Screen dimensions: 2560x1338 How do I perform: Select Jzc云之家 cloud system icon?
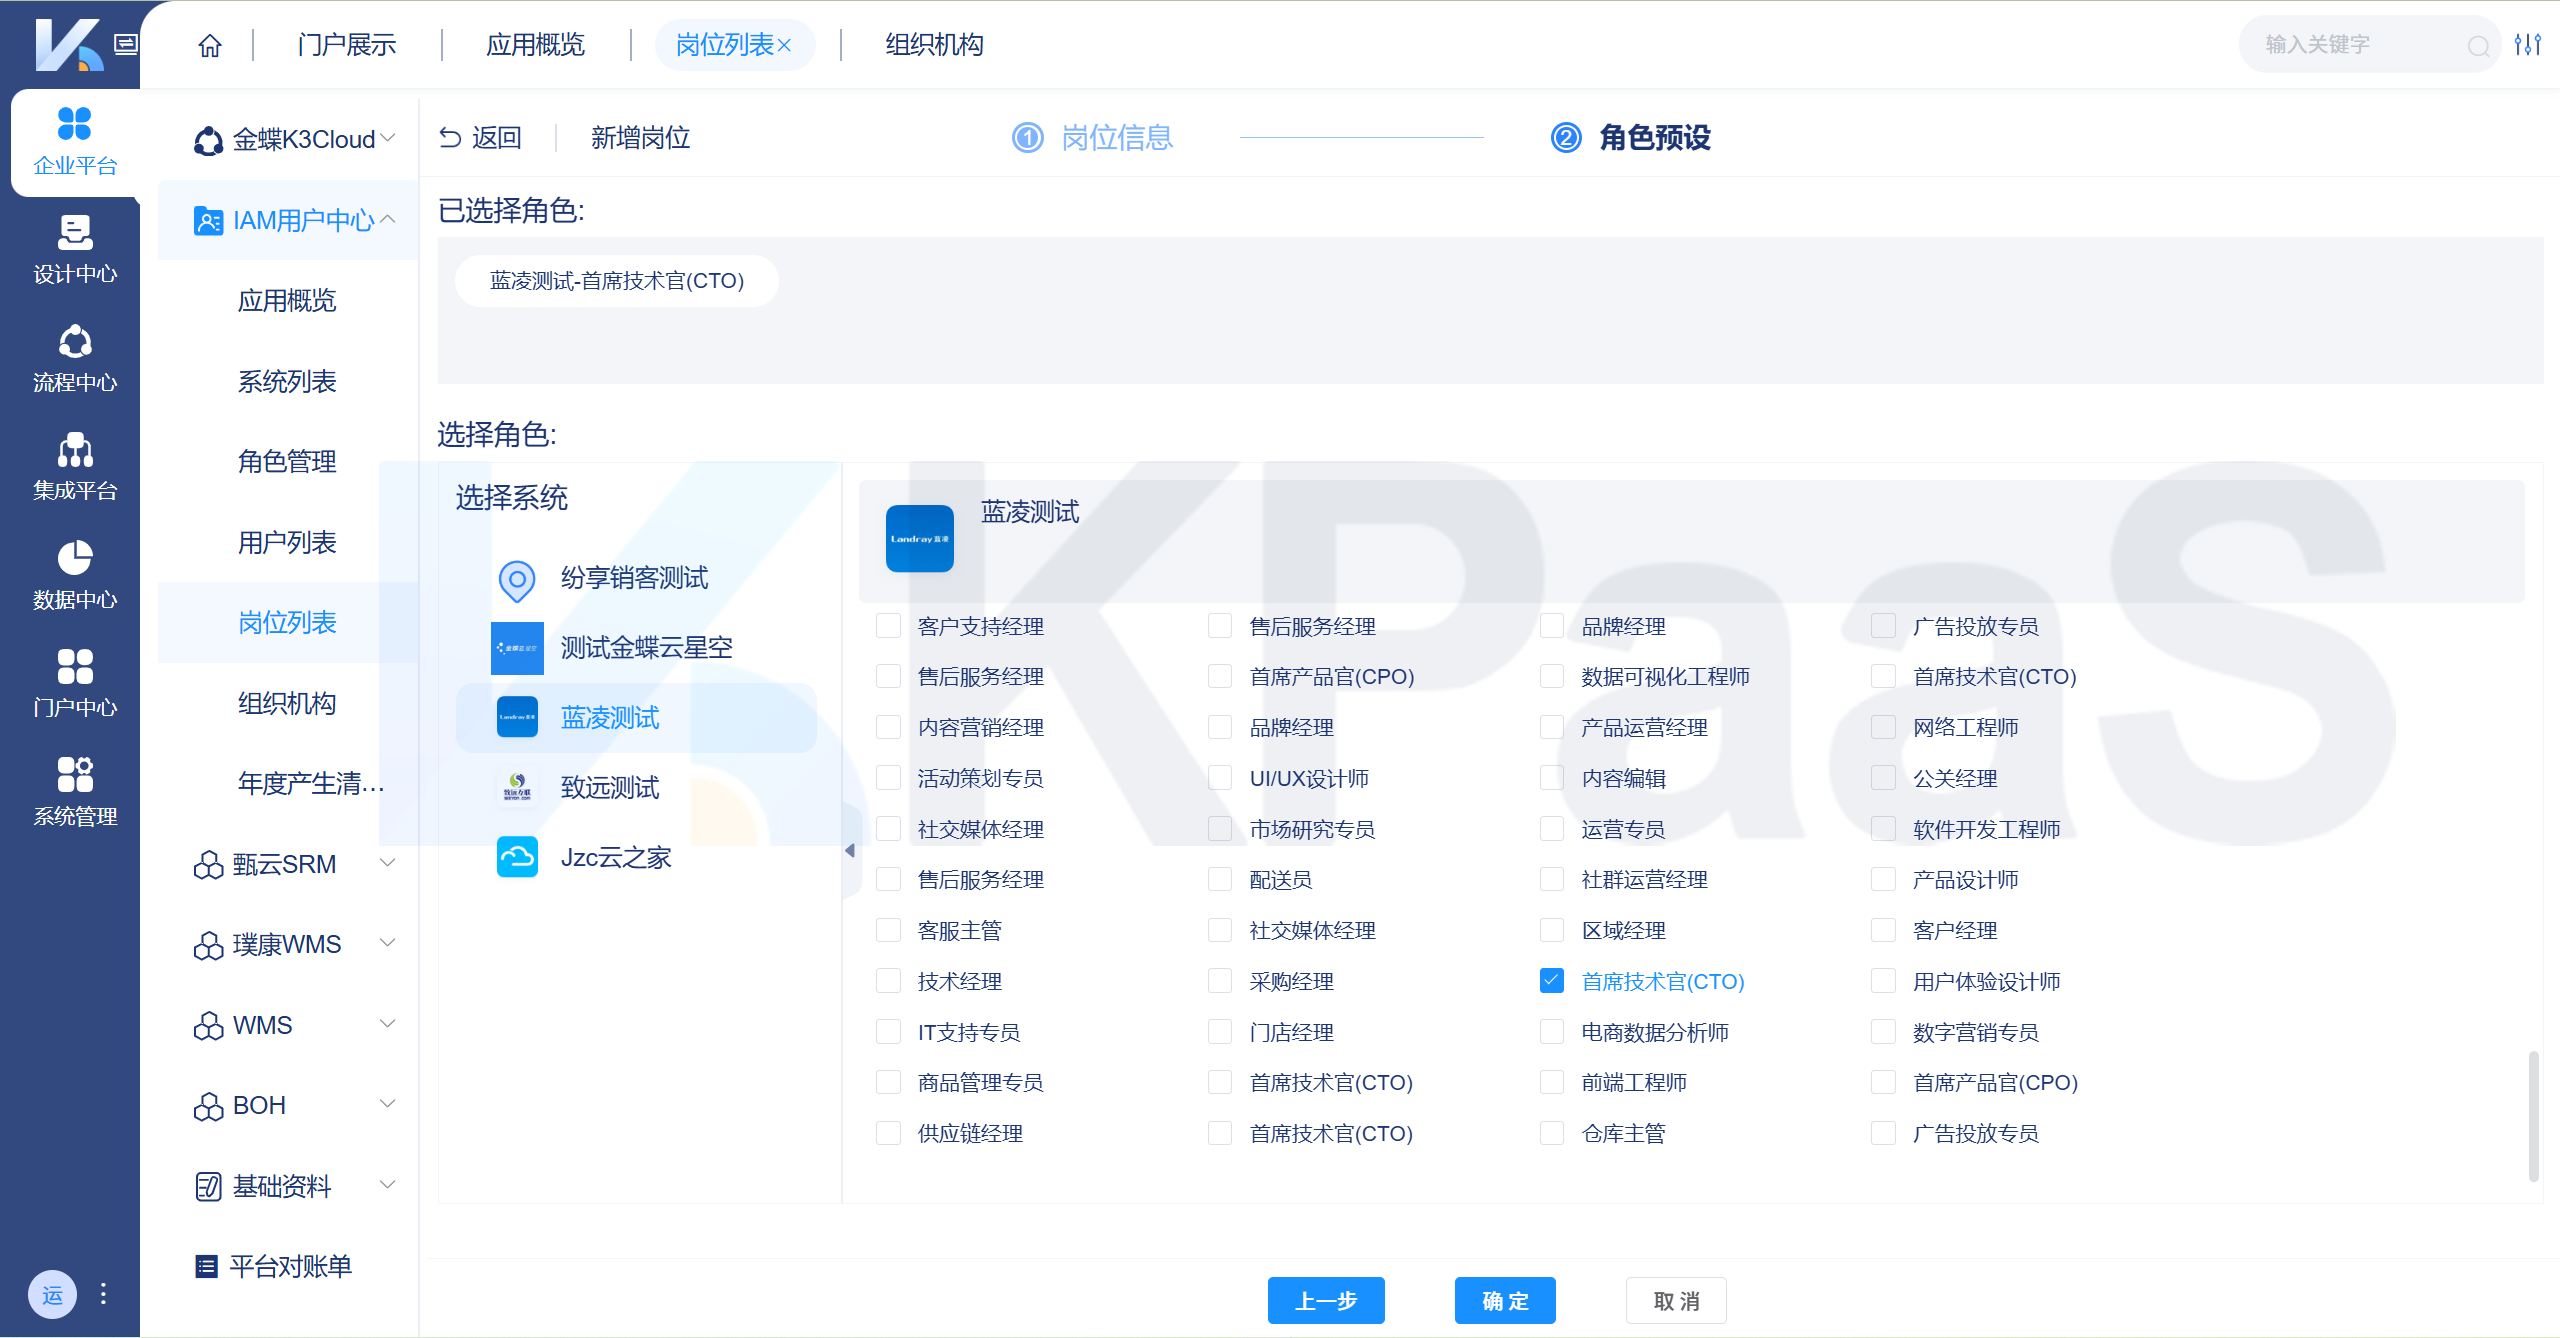(517, 857)
